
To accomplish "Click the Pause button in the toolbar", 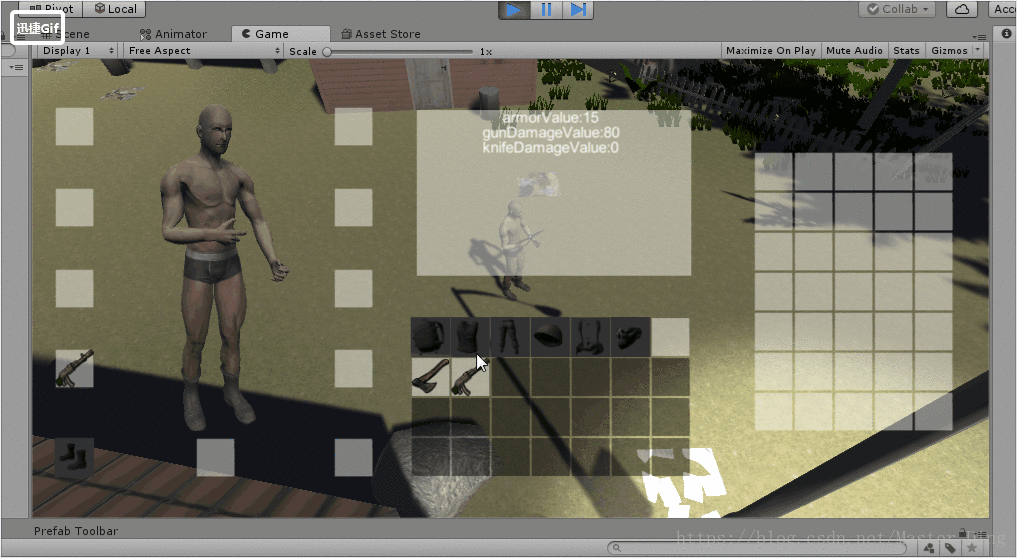I will 546,10.
